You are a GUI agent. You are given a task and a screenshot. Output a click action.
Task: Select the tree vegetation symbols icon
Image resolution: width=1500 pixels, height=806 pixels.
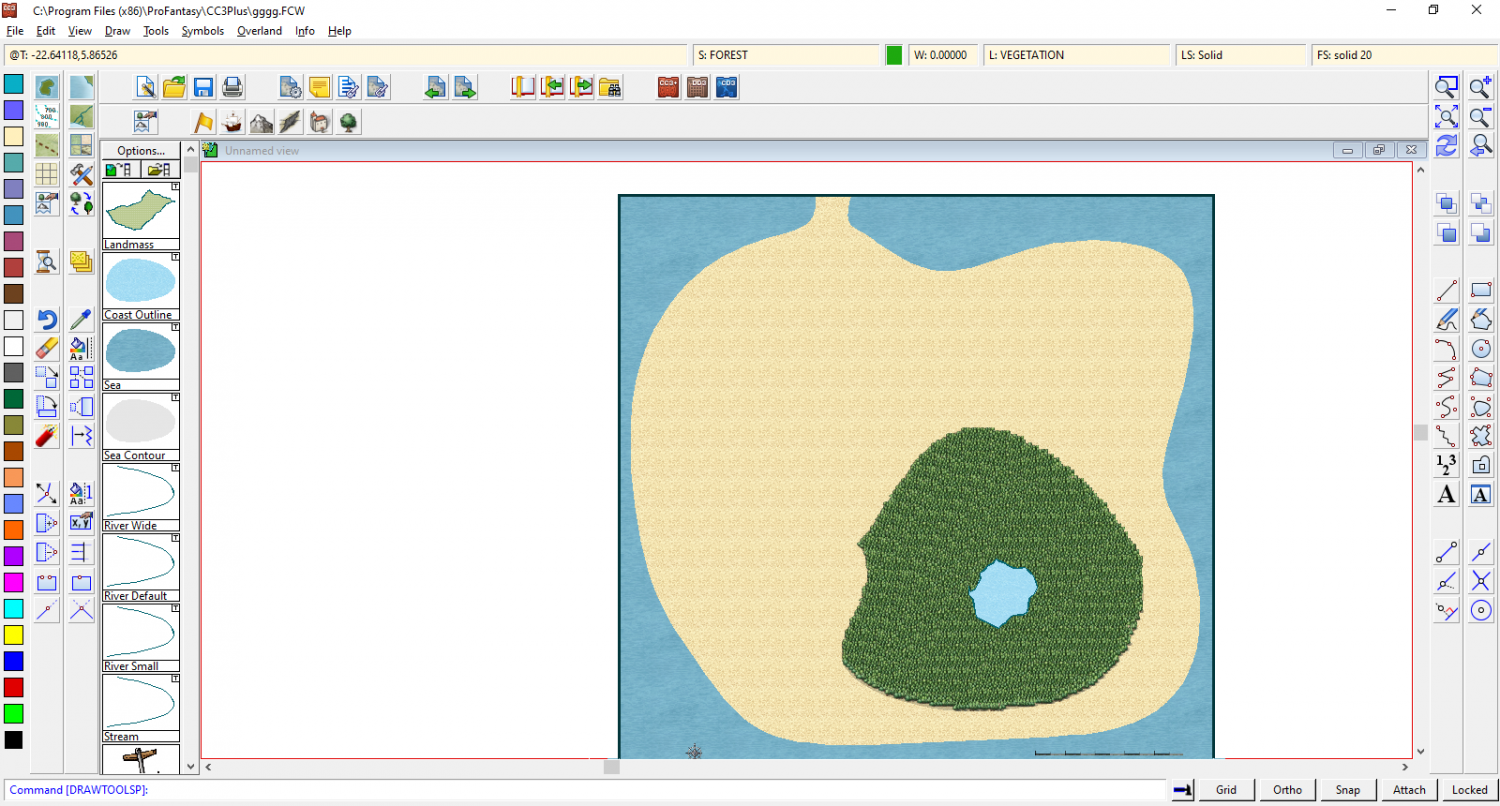349,122
